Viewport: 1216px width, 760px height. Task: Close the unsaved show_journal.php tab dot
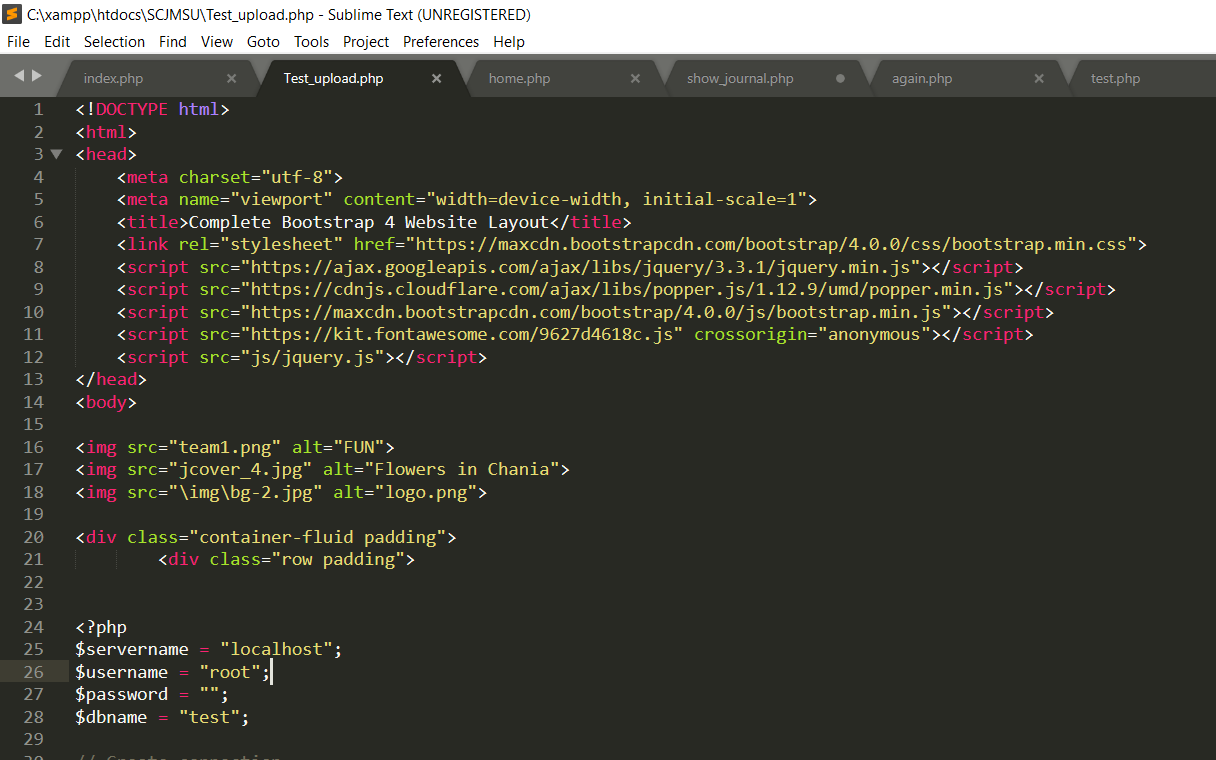tap(840, 79)
